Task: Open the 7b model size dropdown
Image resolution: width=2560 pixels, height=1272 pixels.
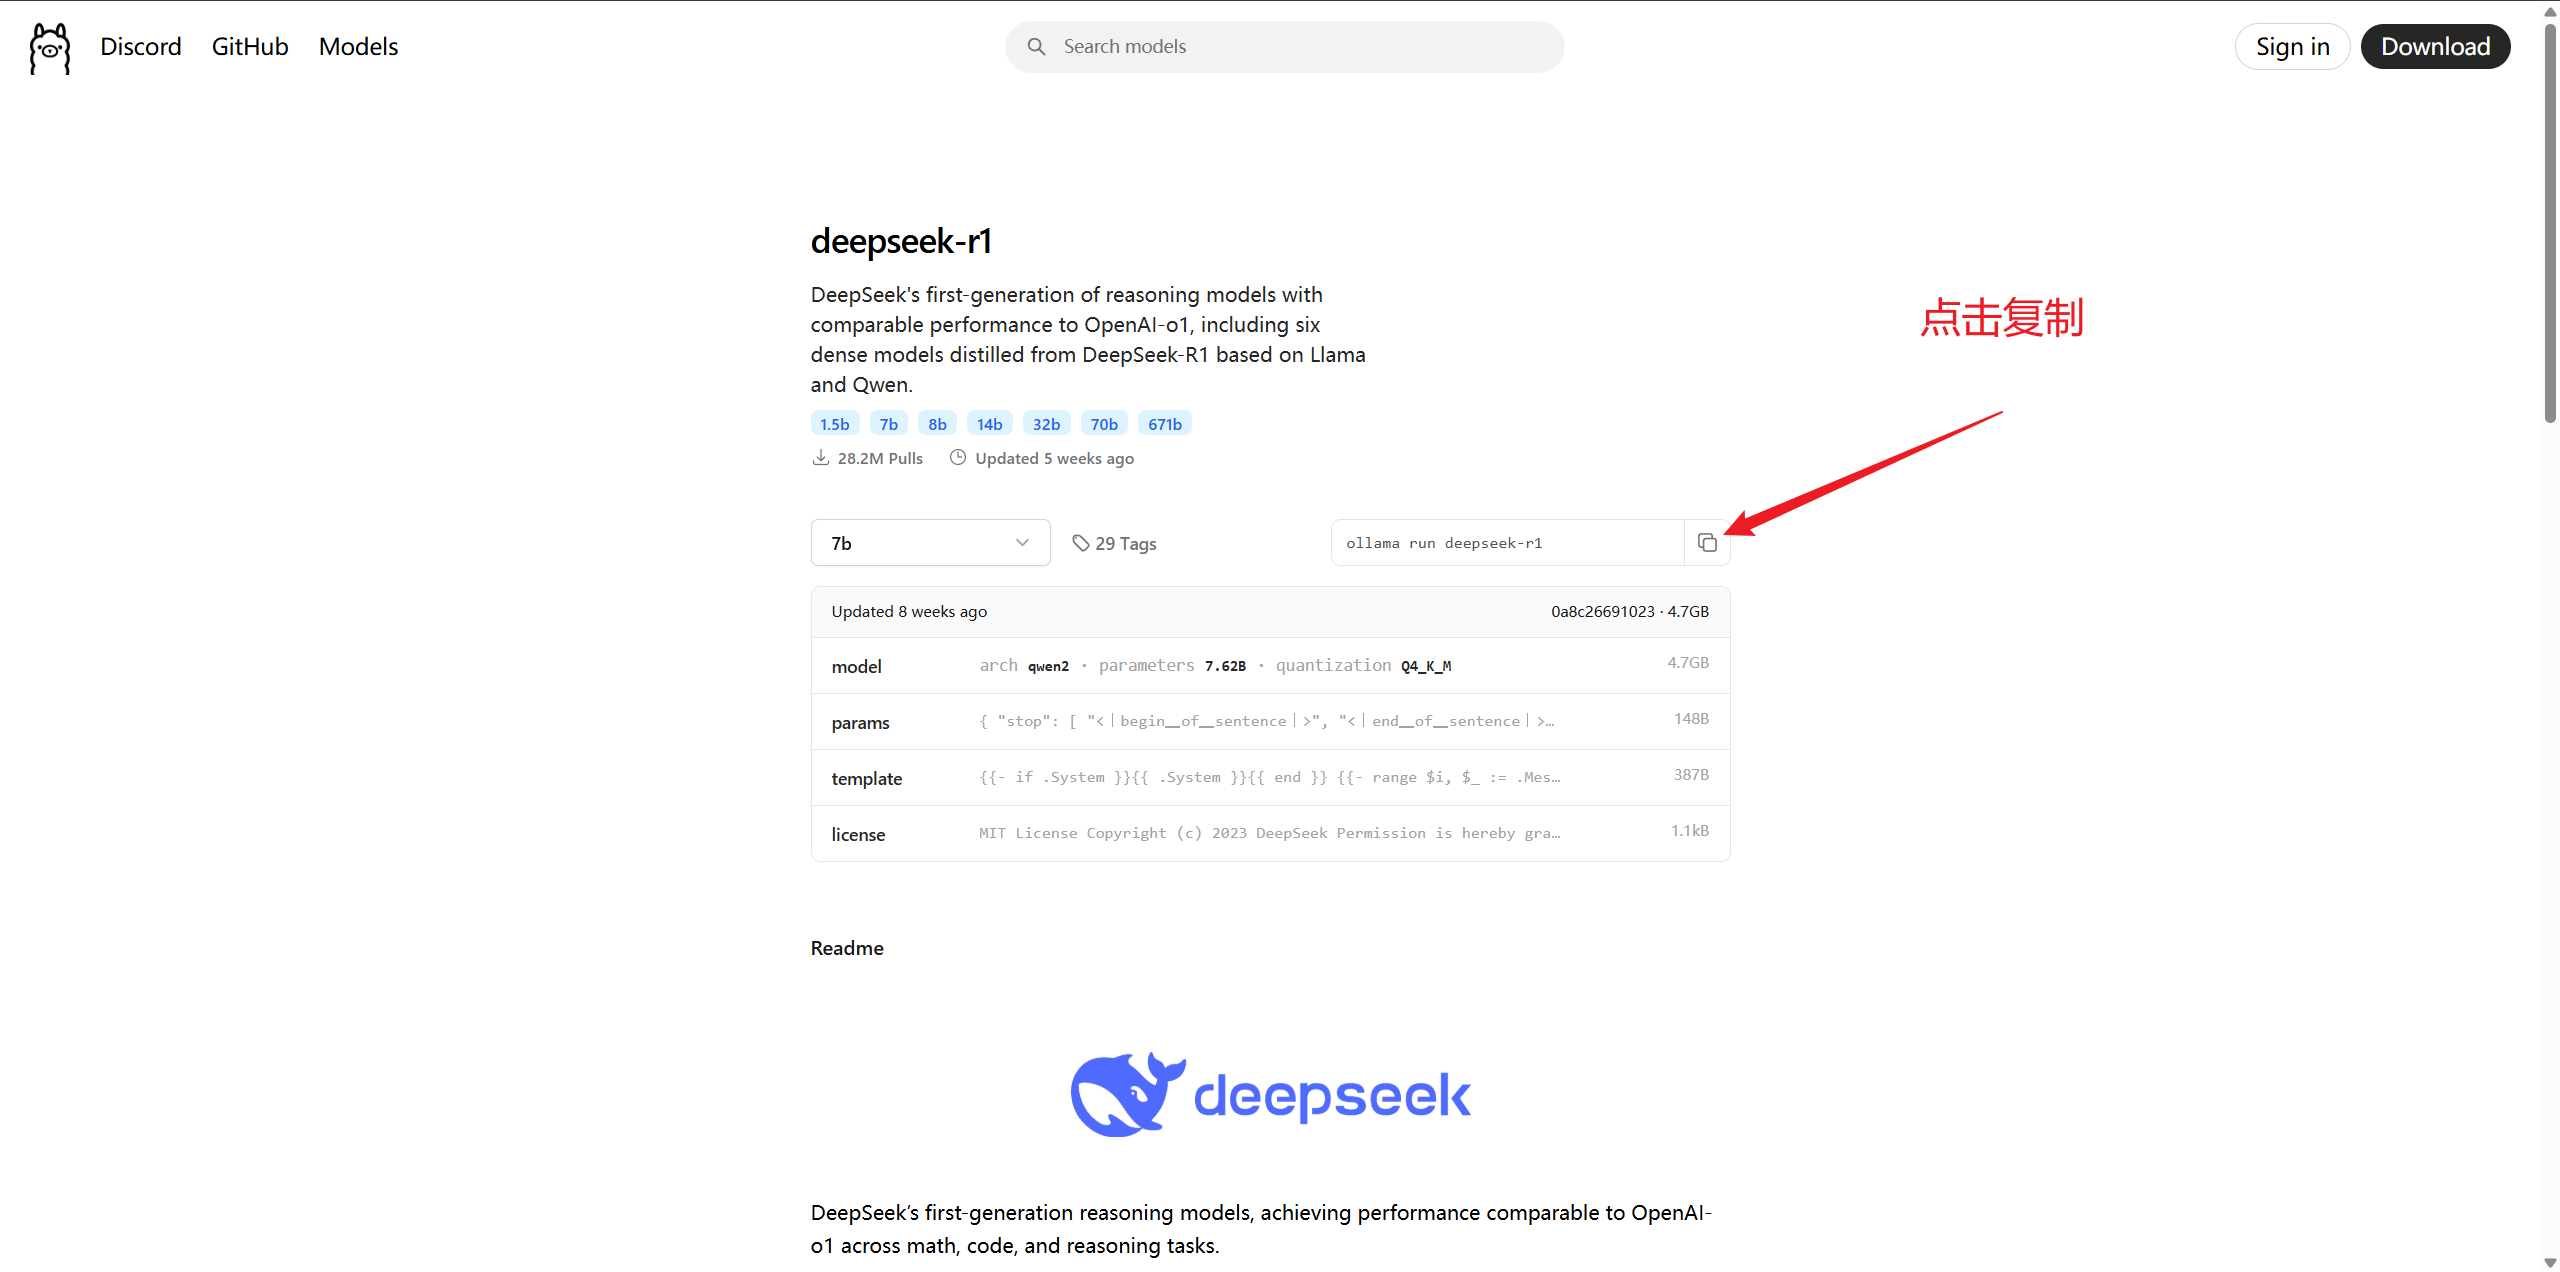Action: pos(929,543)
